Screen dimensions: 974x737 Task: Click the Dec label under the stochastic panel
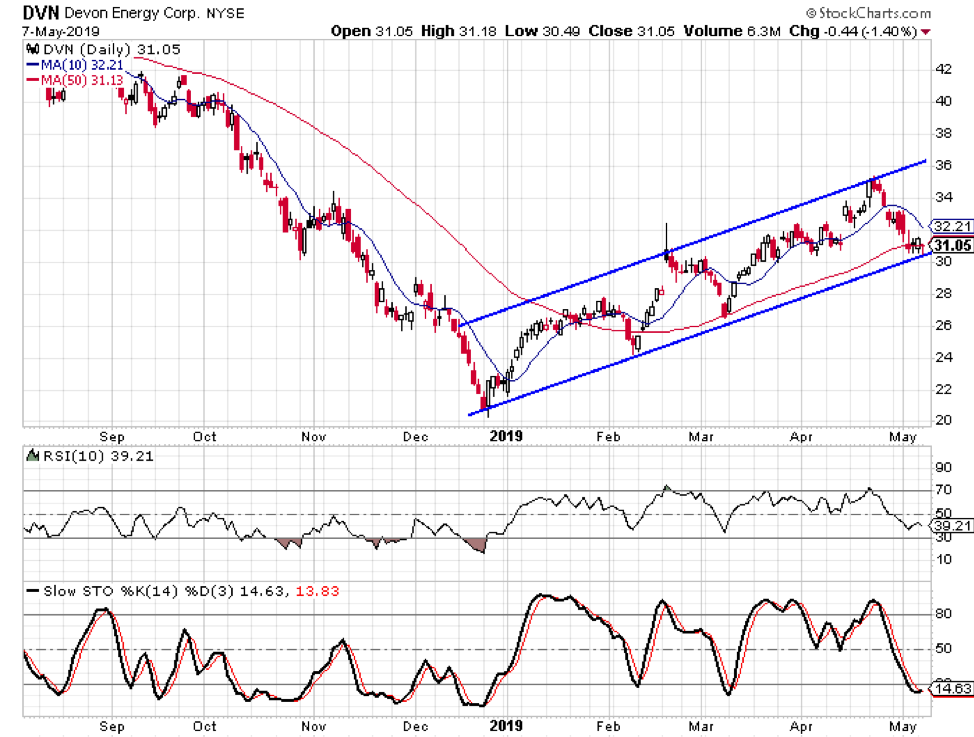click(416, 726)
